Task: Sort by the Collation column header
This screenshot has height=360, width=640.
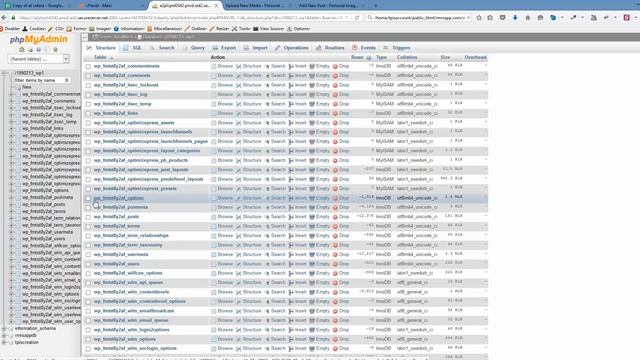Action: [407, 57]
